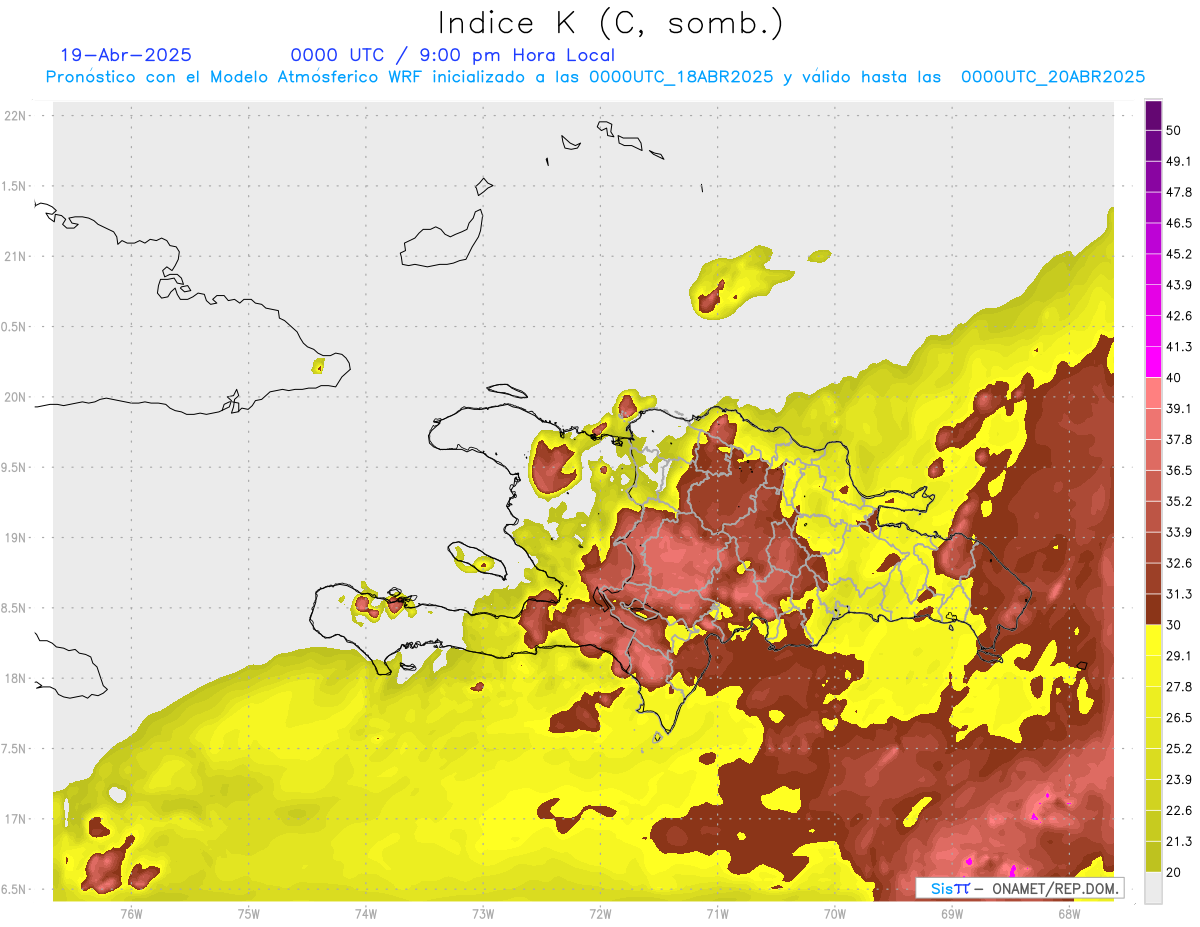Click the color scale value '23.9'
The image size is (1200, 927).
coord(1179,780)
